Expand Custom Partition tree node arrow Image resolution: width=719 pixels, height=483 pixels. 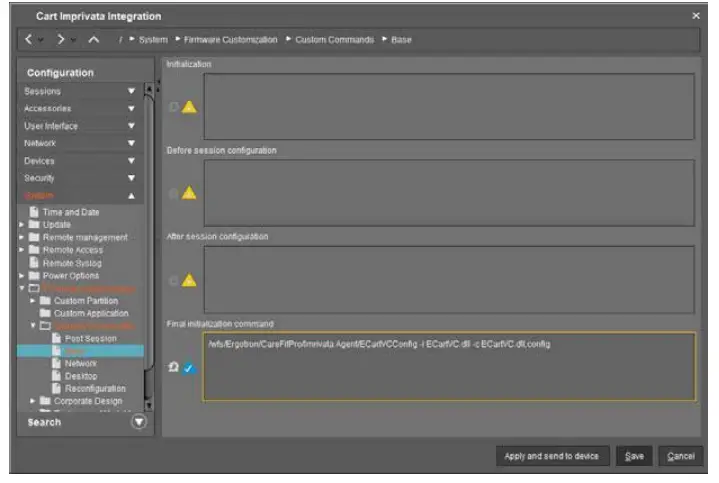(x=33, y=301)
